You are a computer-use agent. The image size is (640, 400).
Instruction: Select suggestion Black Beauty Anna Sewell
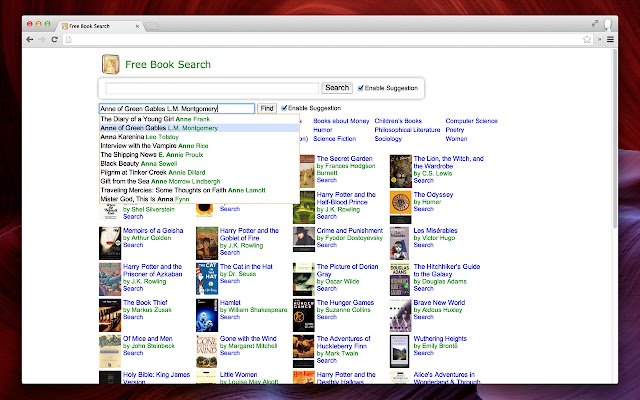200,164
